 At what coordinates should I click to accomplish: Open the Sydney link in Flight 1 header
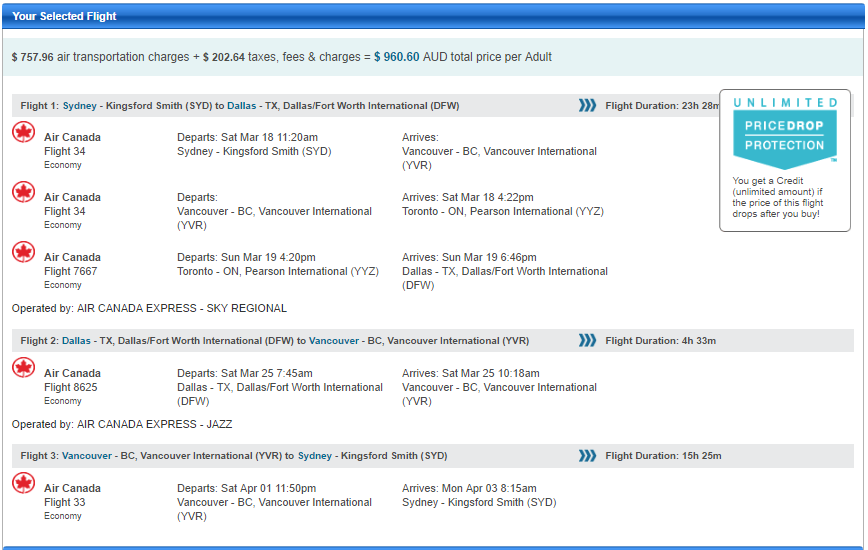80,106
